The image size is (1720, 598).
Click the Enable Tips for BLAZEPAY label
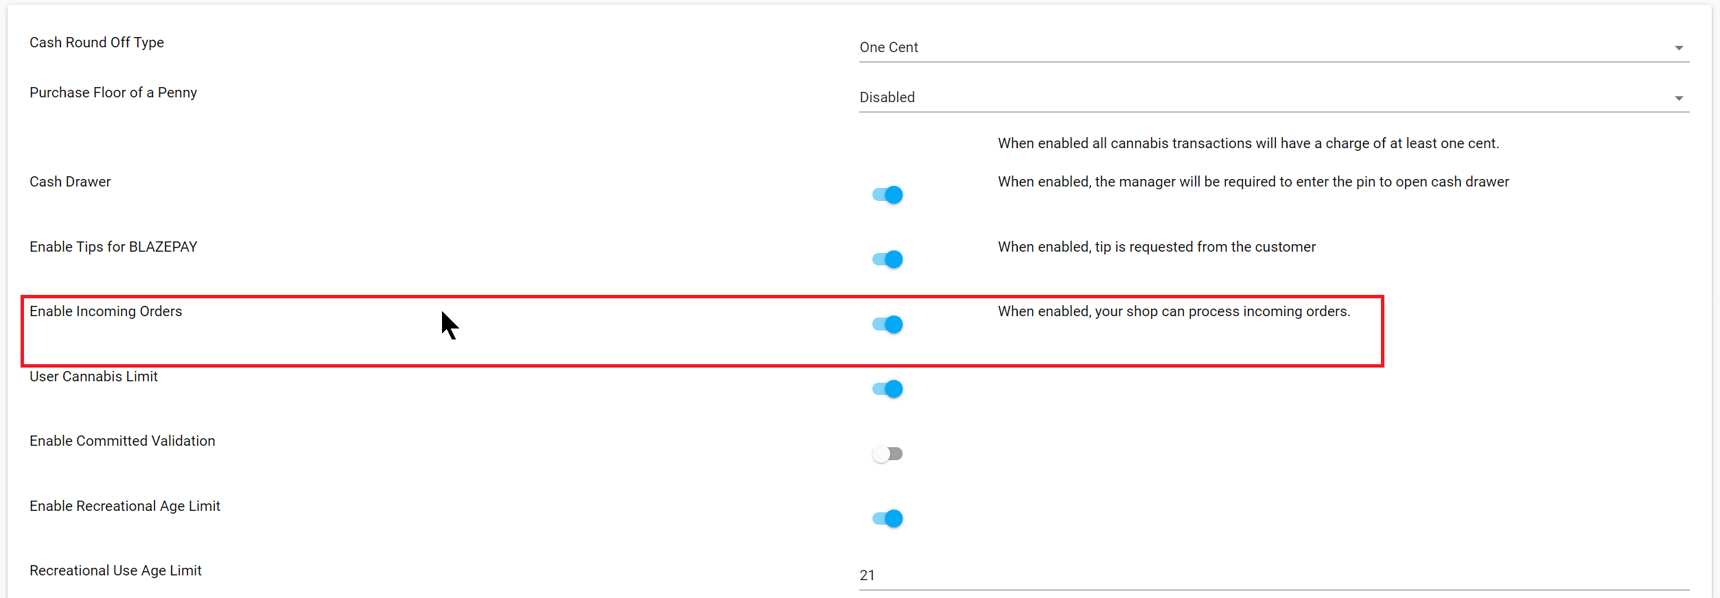(113, 246)
